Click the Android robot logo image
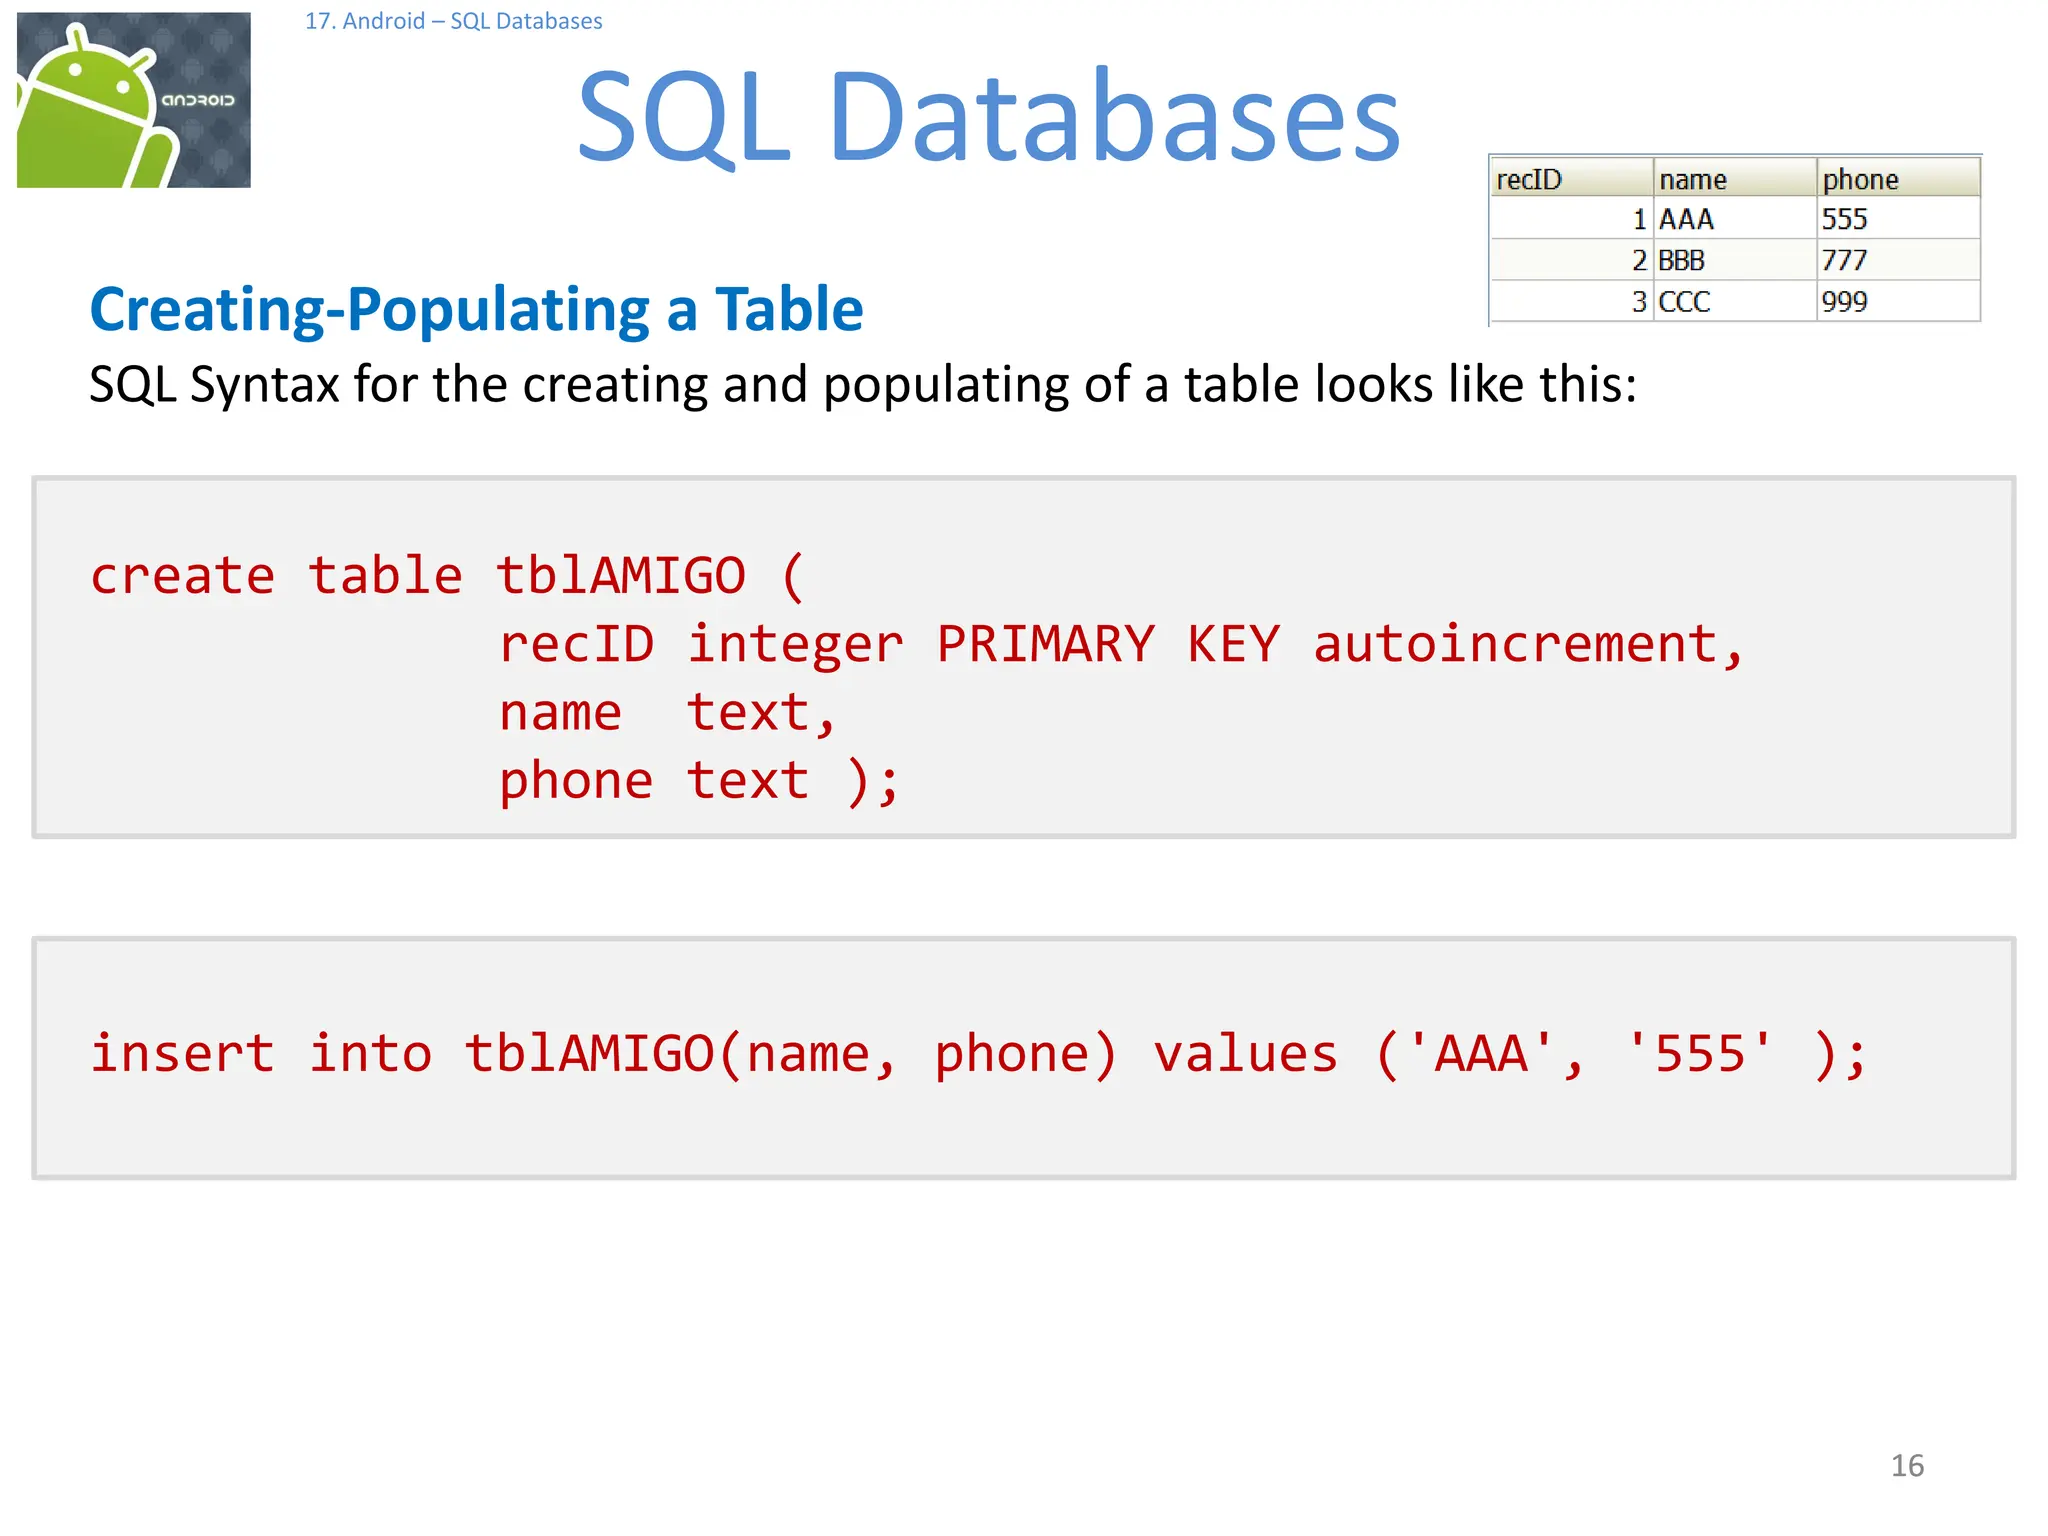This screenshot has width=2048, height=1536. [134, 100]
